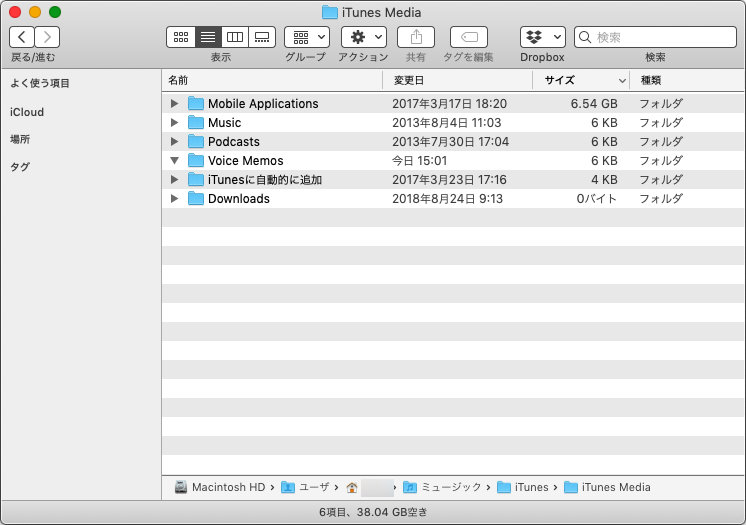Click the iTunes Media title bar folder icon
The width and height of the screenshot is (746, 525).
click(330, 12)
